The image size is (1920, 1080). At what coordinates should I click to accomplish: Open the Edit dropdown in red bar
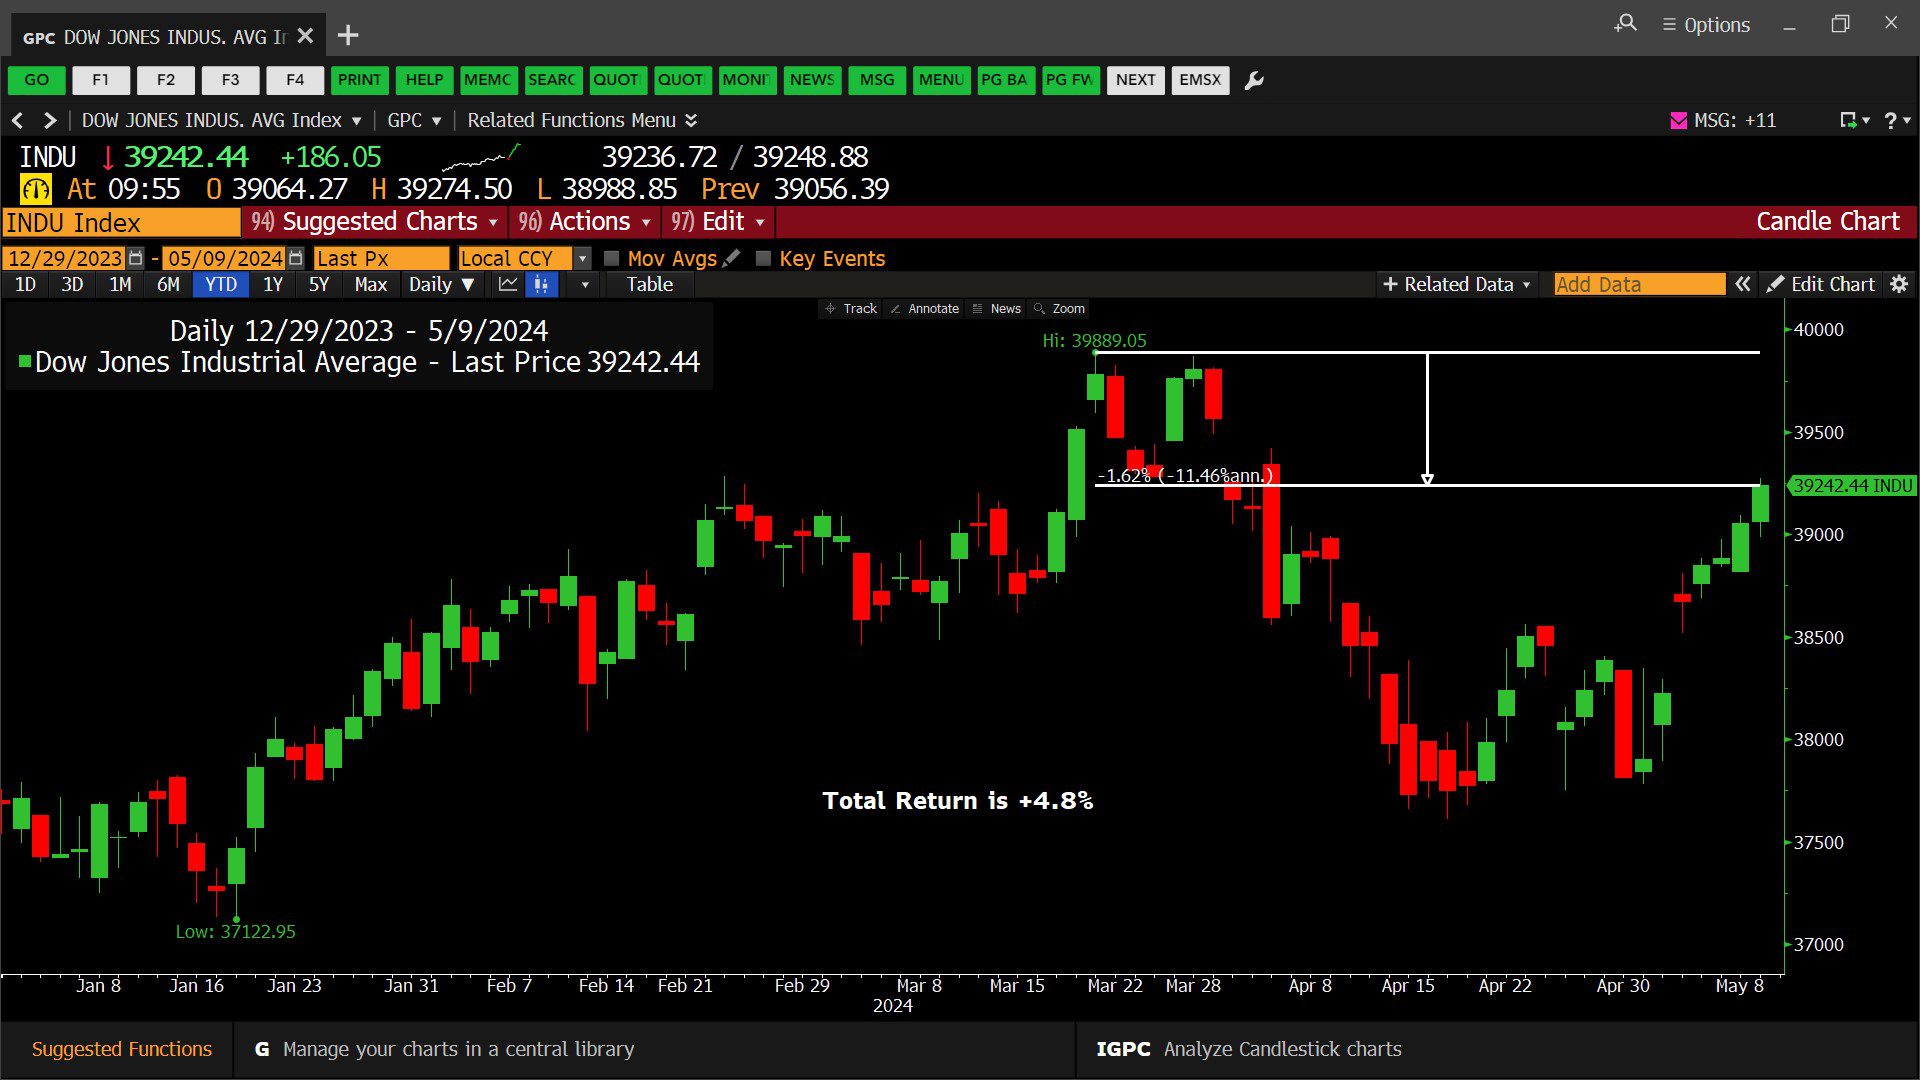[718, 222]
